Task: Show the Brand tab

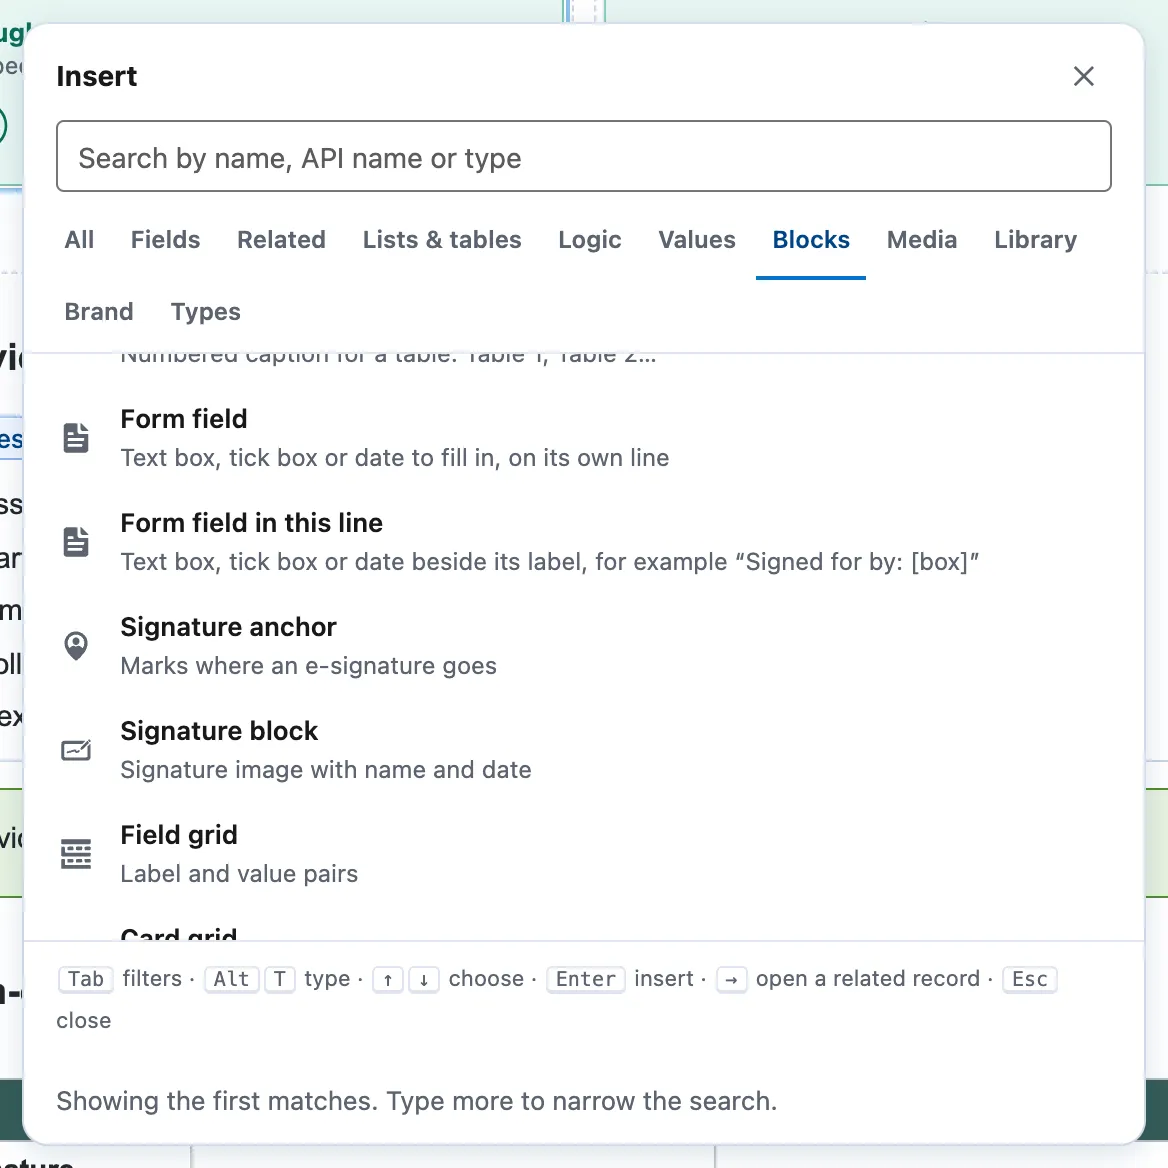Action: [98, 311]
